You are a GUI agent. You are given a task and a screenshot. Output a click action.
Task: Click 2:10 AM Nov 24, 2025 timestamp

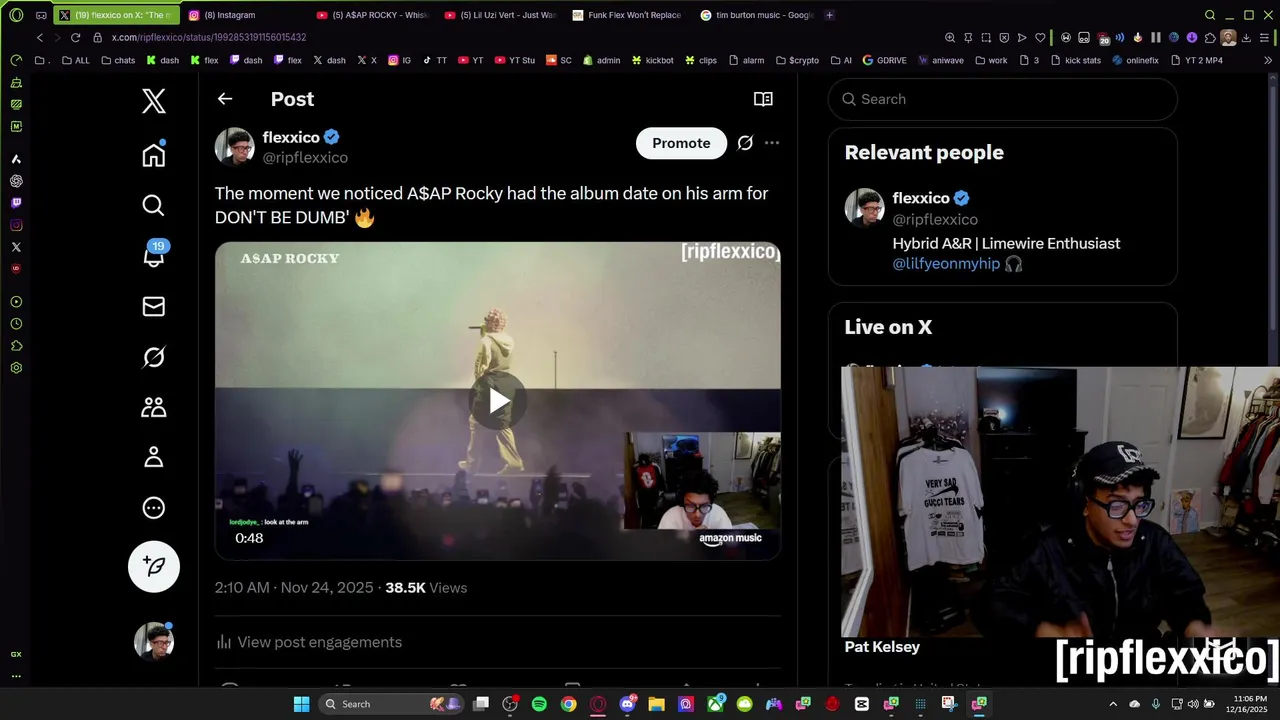pyautogui.click(x=294, y=588)
